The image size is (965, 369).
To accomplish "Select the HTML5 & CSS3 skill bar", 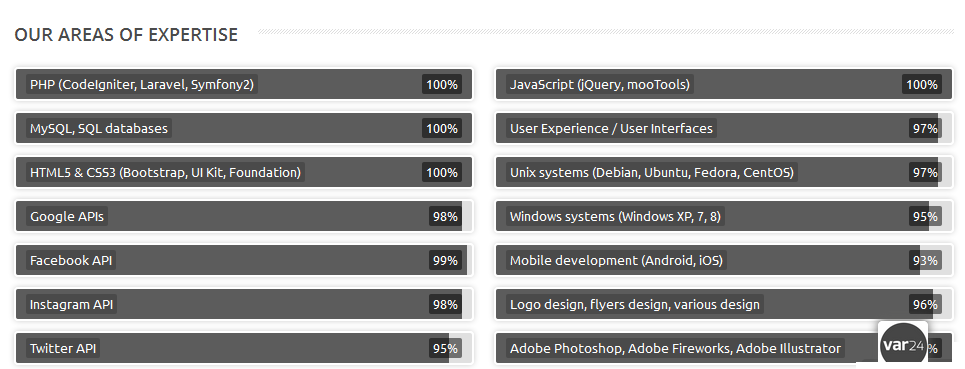I will point(244,172).
